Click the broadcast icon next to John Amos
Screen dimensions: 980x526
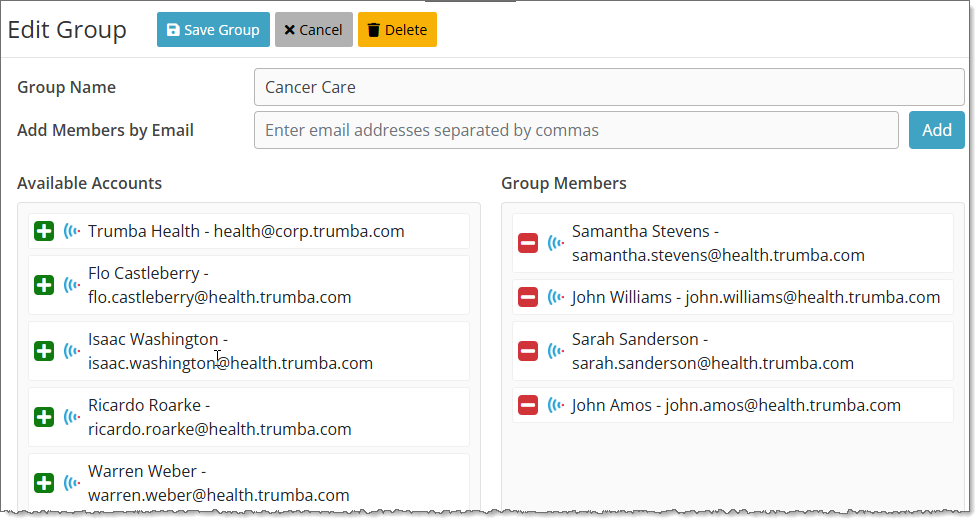tap(556, 405)
